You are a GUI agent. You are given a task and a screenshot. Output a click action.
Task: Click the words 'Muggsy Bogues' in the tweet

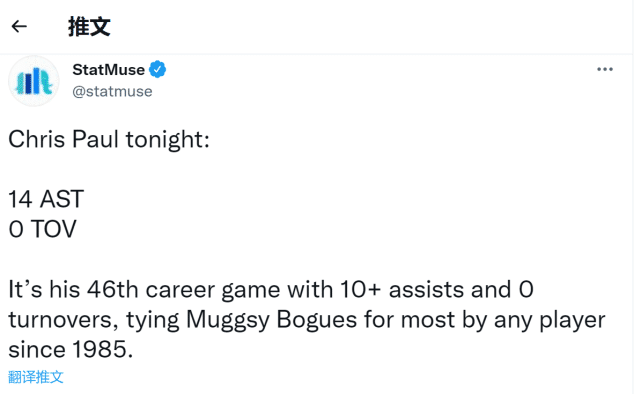click(x=271, y=320)
